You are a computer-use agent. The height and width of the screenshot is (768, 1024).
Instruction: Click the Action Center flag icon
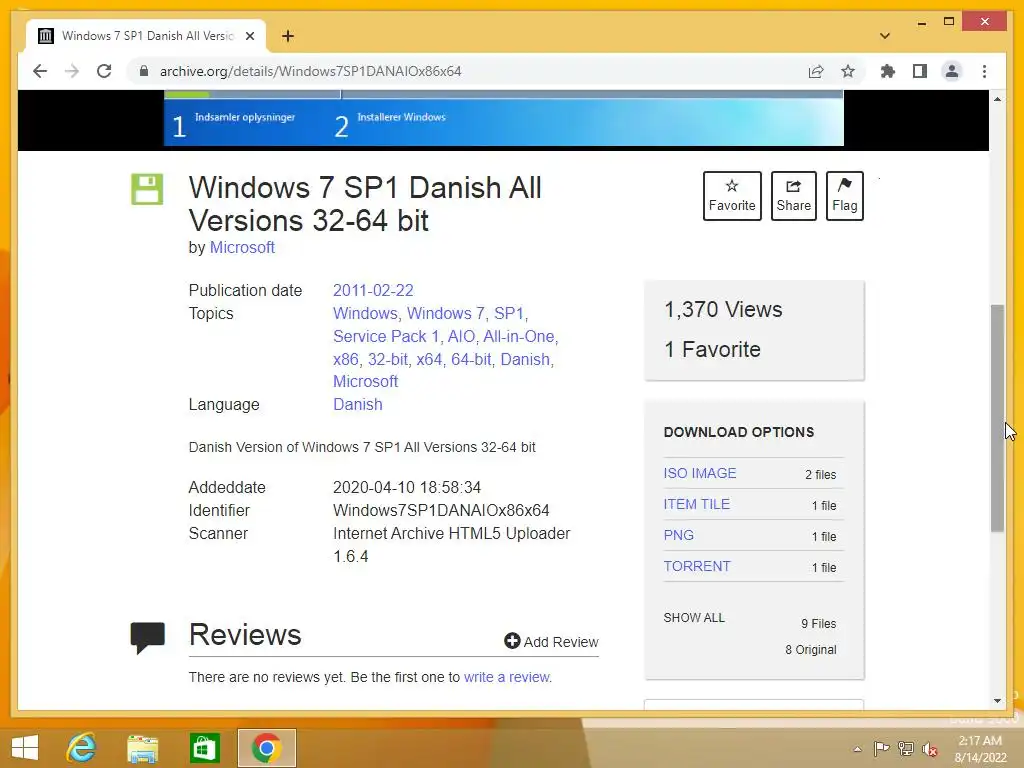(881, 749)
